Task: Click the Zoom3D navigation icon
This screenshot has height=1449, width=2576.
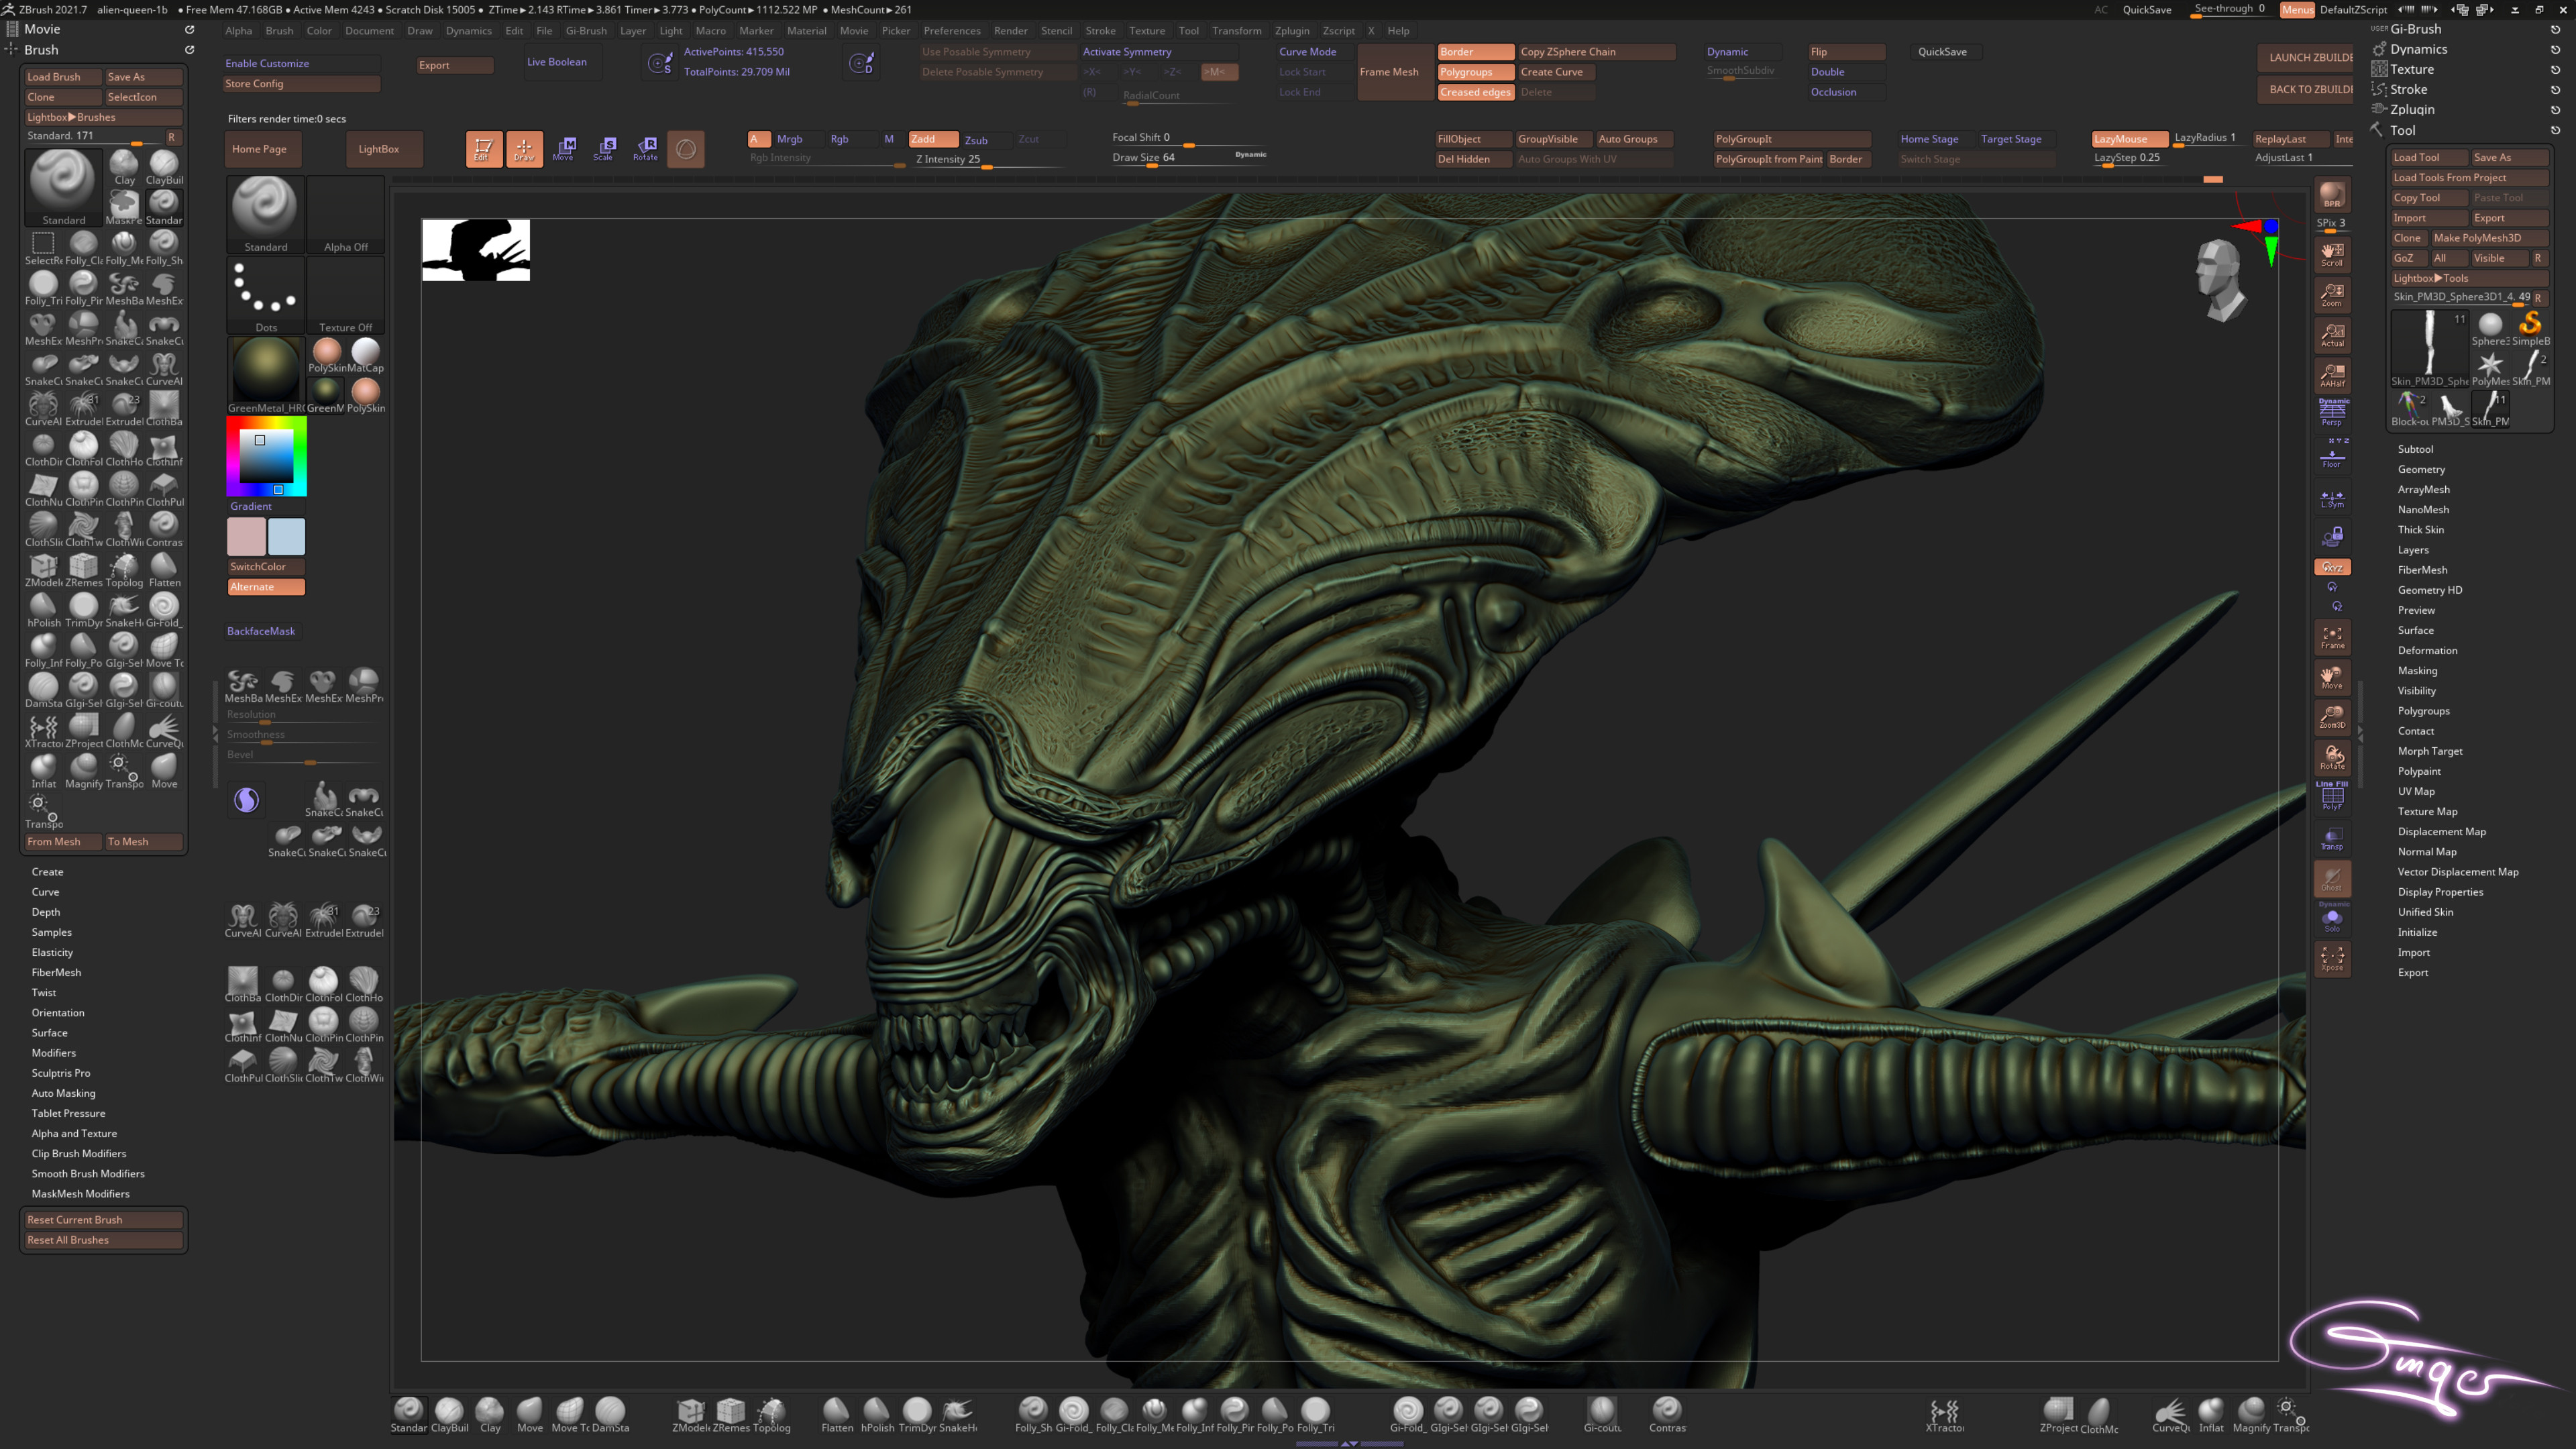Action: pyautogui.click(x=2332, y=717)
